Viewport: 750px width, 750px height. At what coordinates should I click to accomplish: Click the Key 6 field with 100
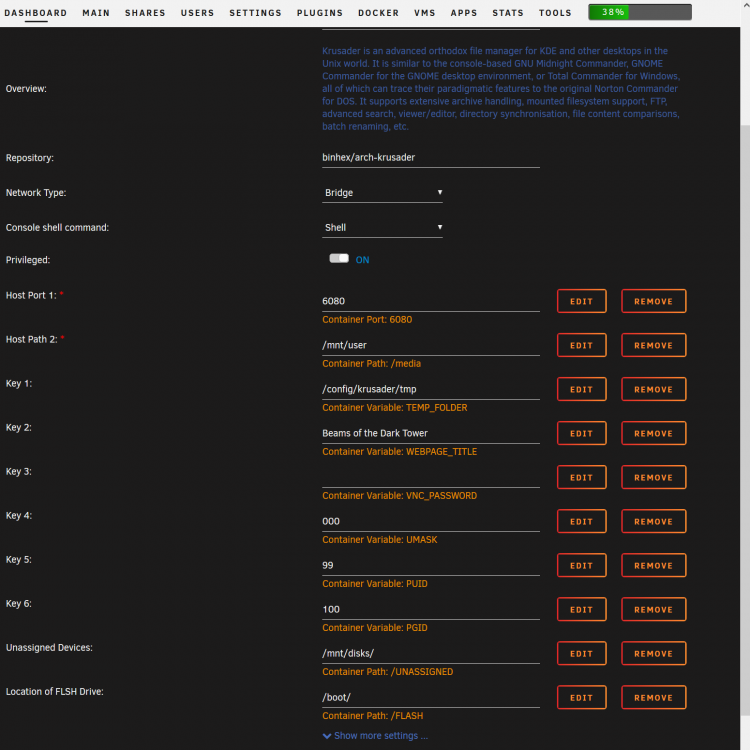point(431,609)
